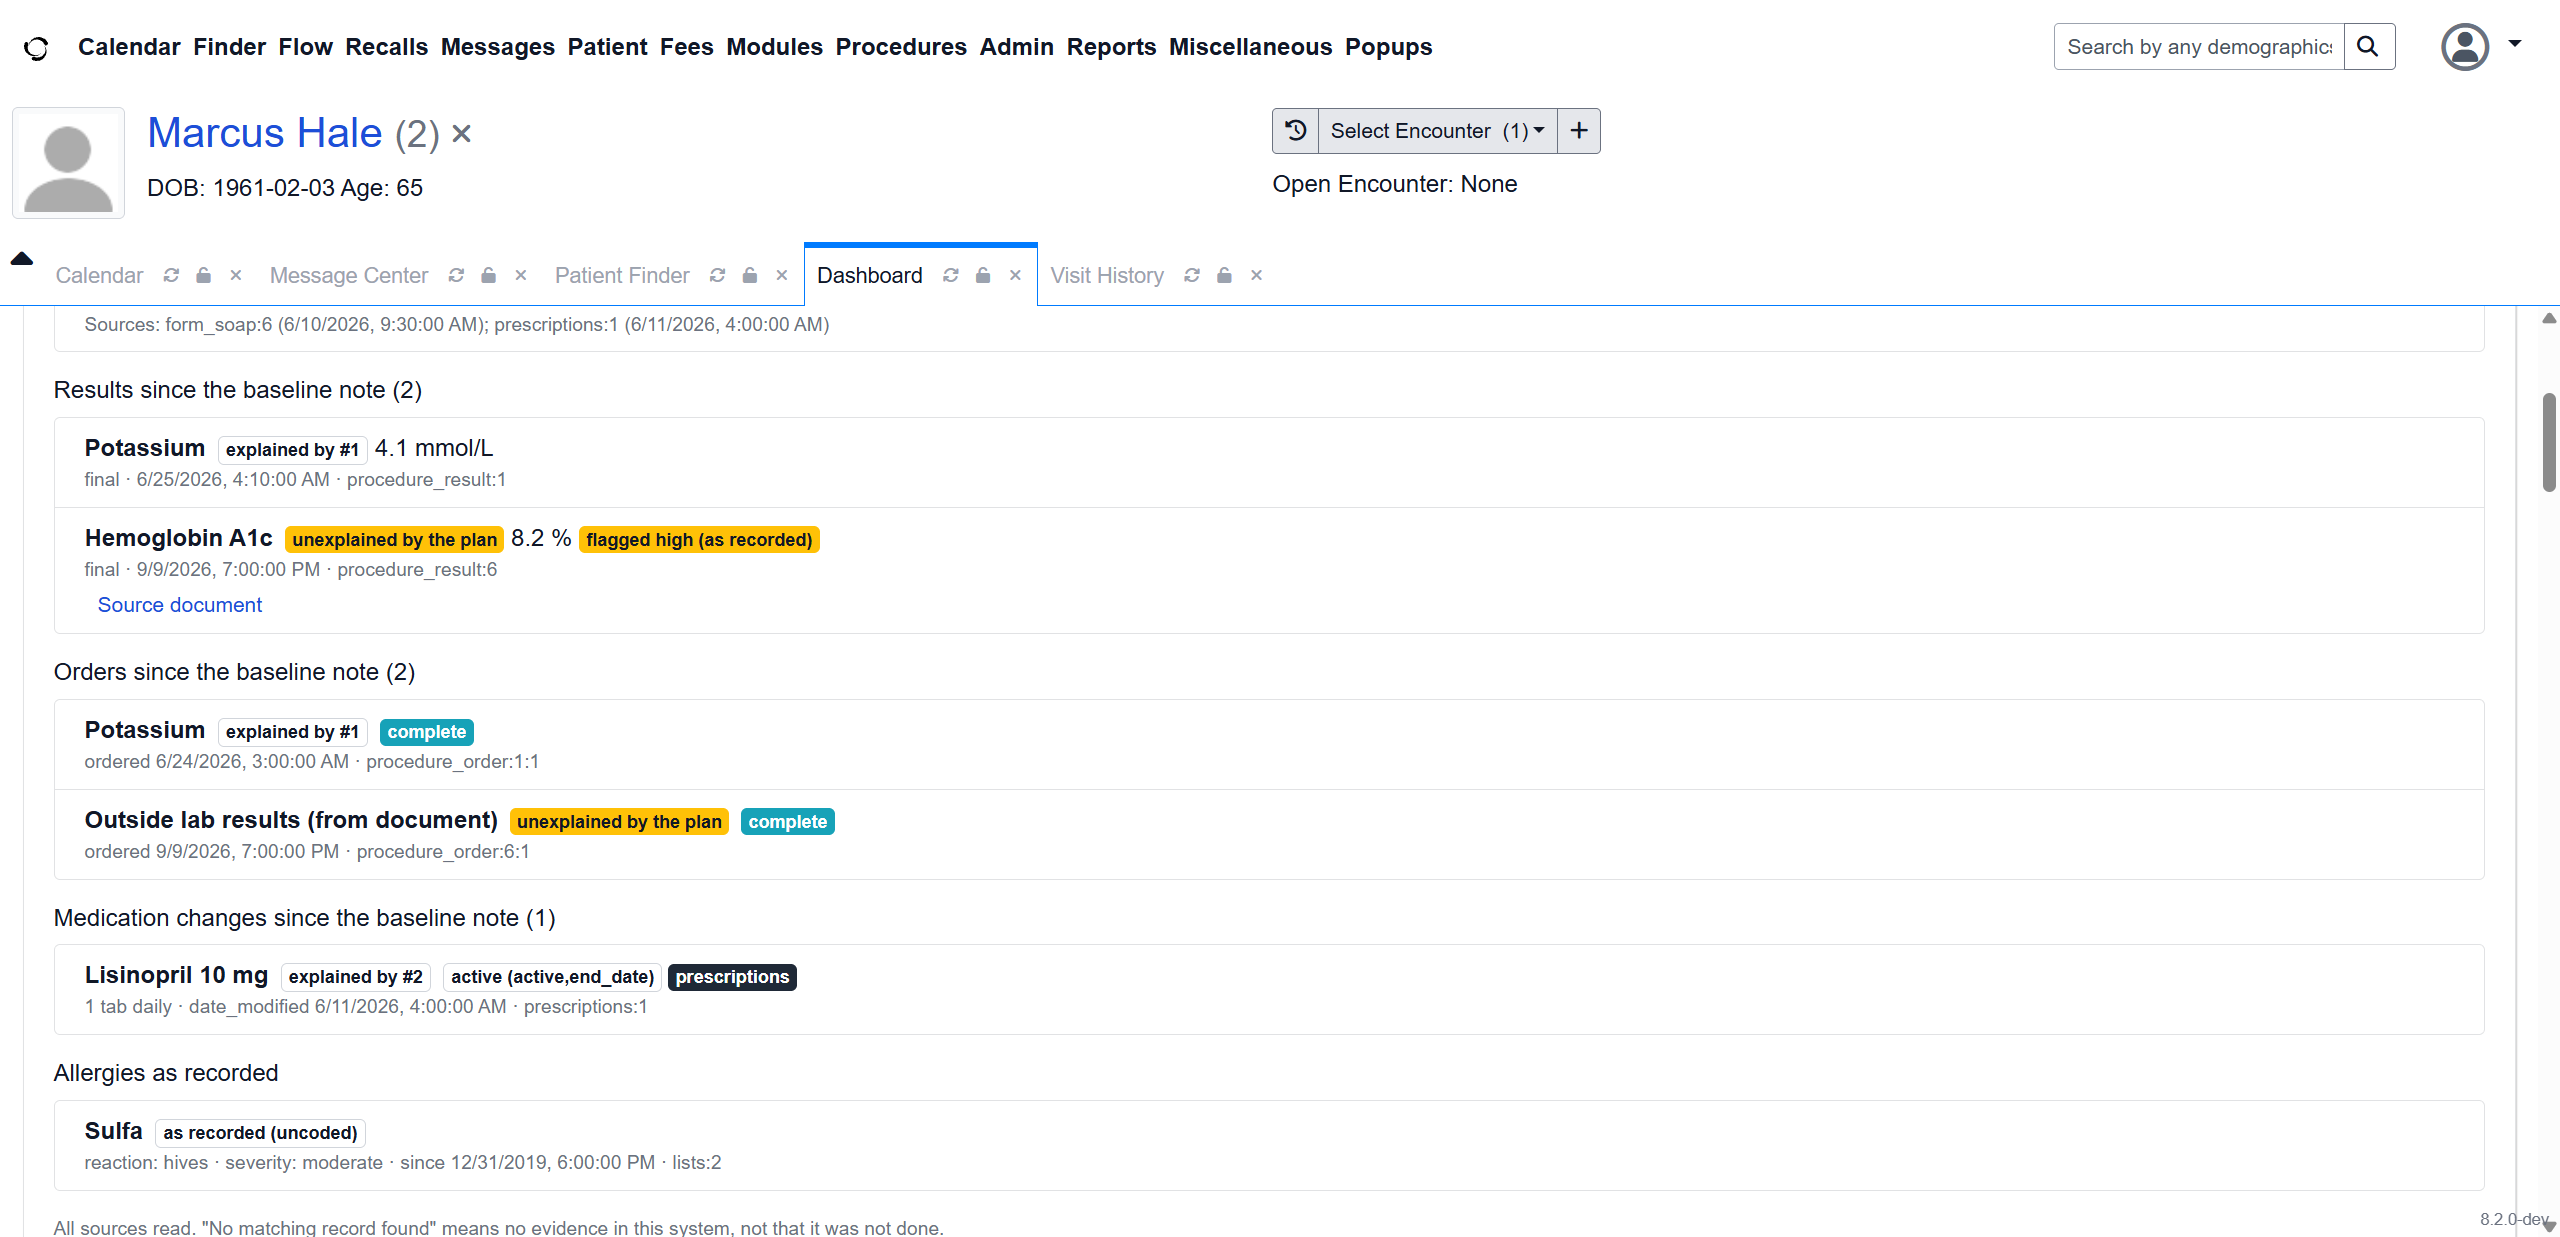This screenshot has height=1237, width=2560.
Task: Refresh the Calendar tab
Action: point(171,275)
